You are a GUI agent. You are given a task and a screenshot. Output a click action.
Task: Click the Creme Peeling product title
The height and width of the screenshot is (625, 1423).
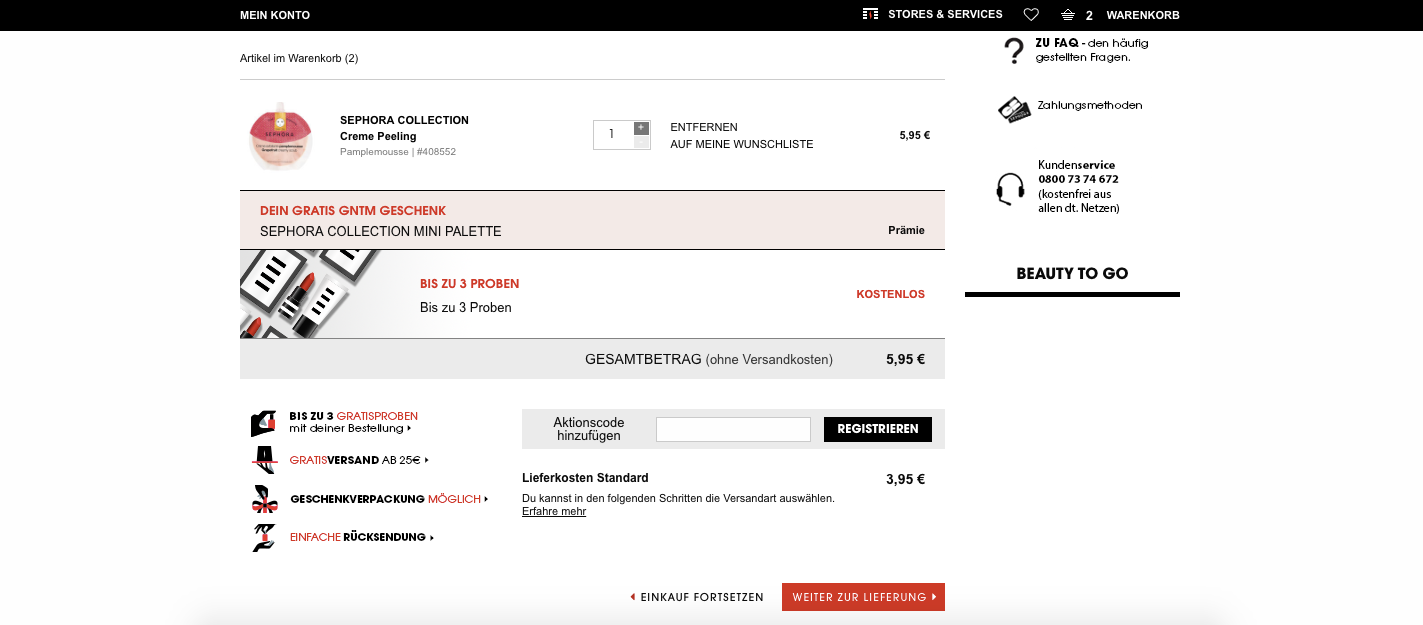click(378, 136)
